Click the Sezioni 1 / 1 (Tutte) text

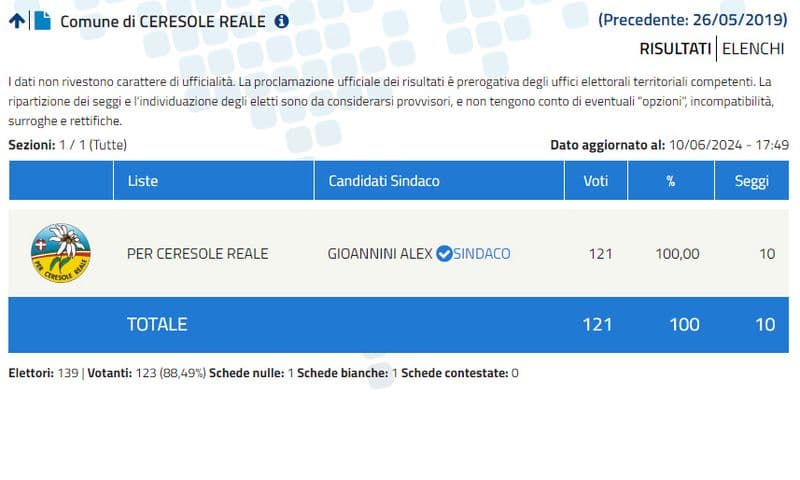click(x=67, y=145)
